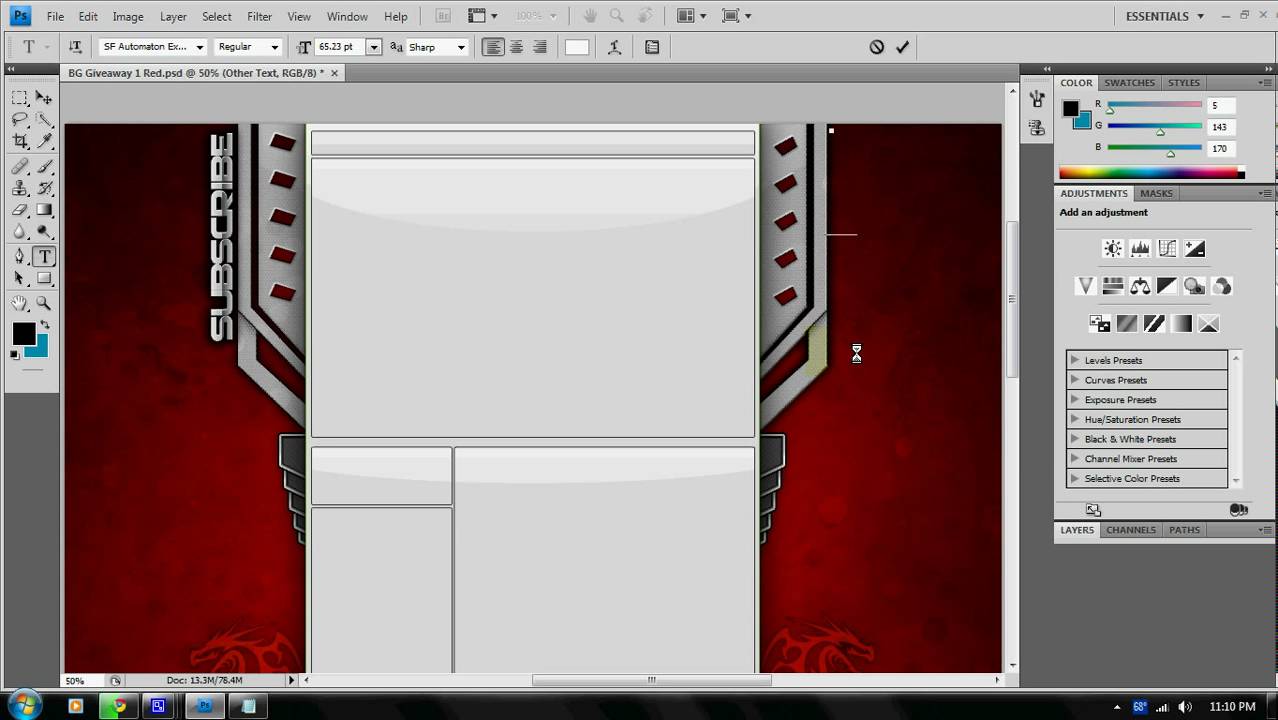
Task: Click the color spectrum ramp
Action: pos(1151,173)
